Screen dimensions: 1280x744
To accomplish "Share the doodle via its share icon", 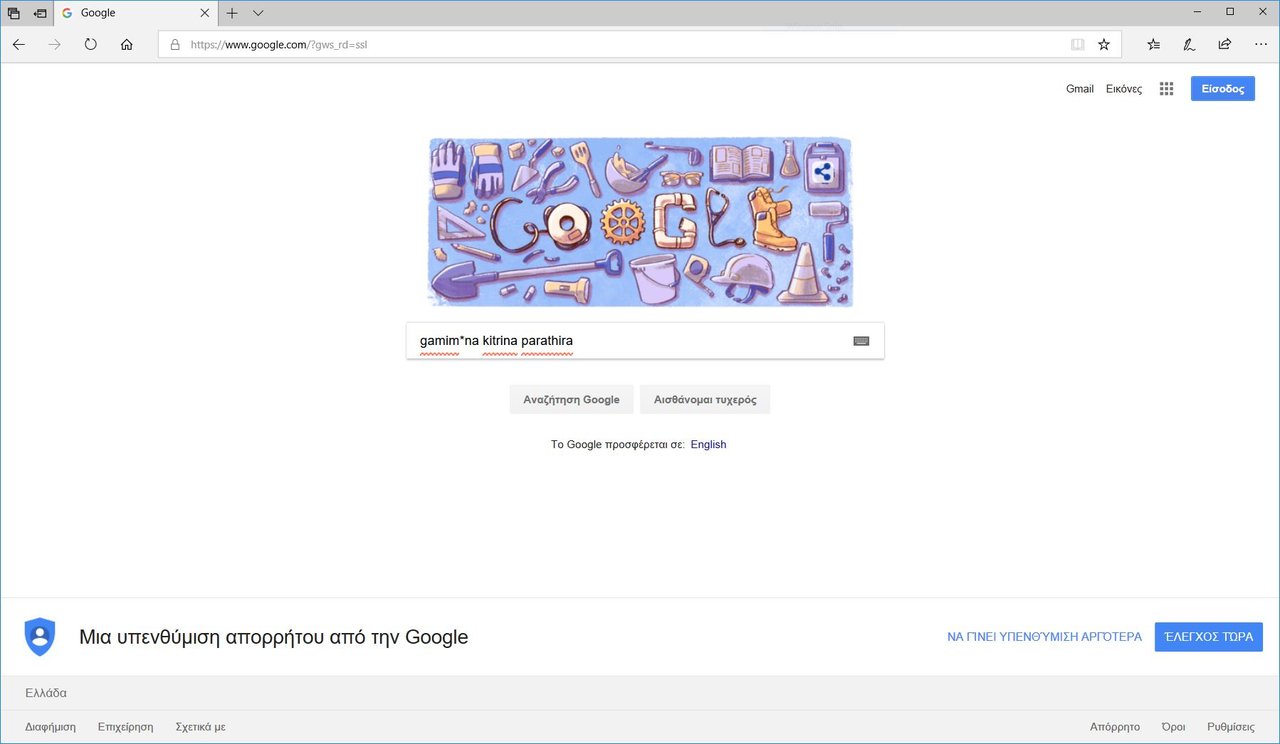I will tap(822, 172).
